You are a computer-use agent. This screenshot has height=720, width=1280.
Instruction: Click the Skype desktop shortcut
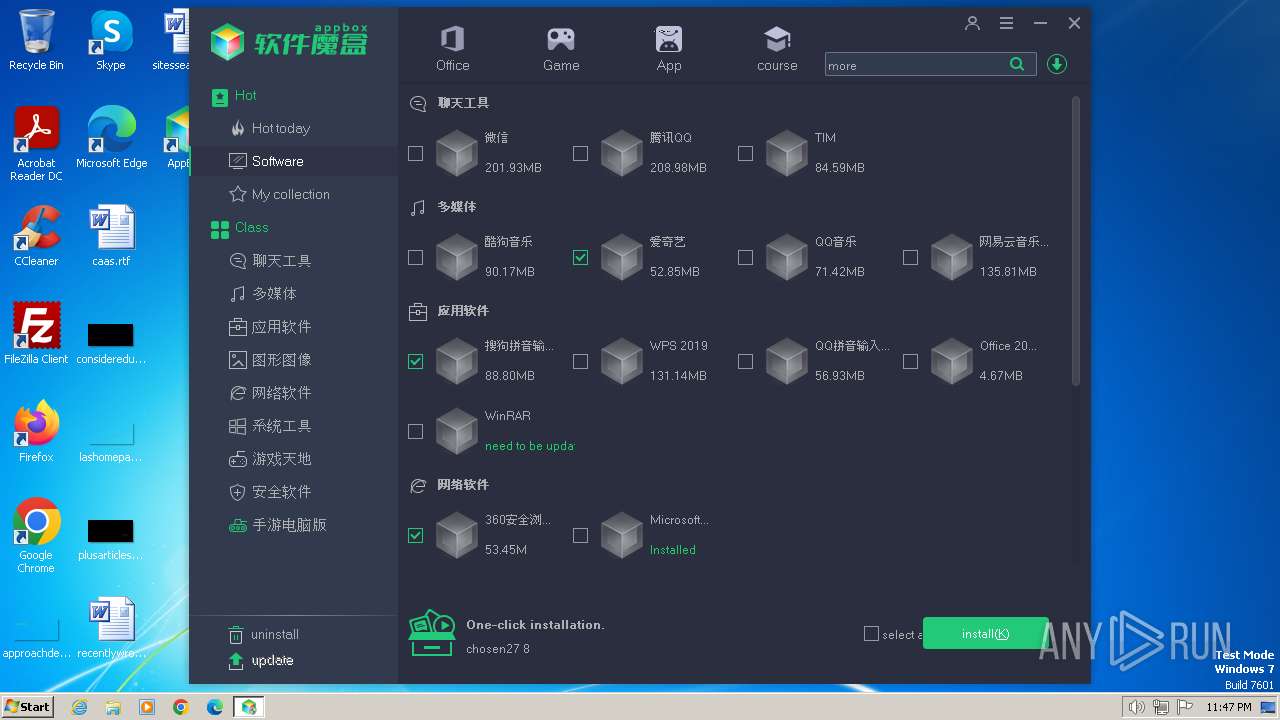pyautogui.click(x=110, y=40)
